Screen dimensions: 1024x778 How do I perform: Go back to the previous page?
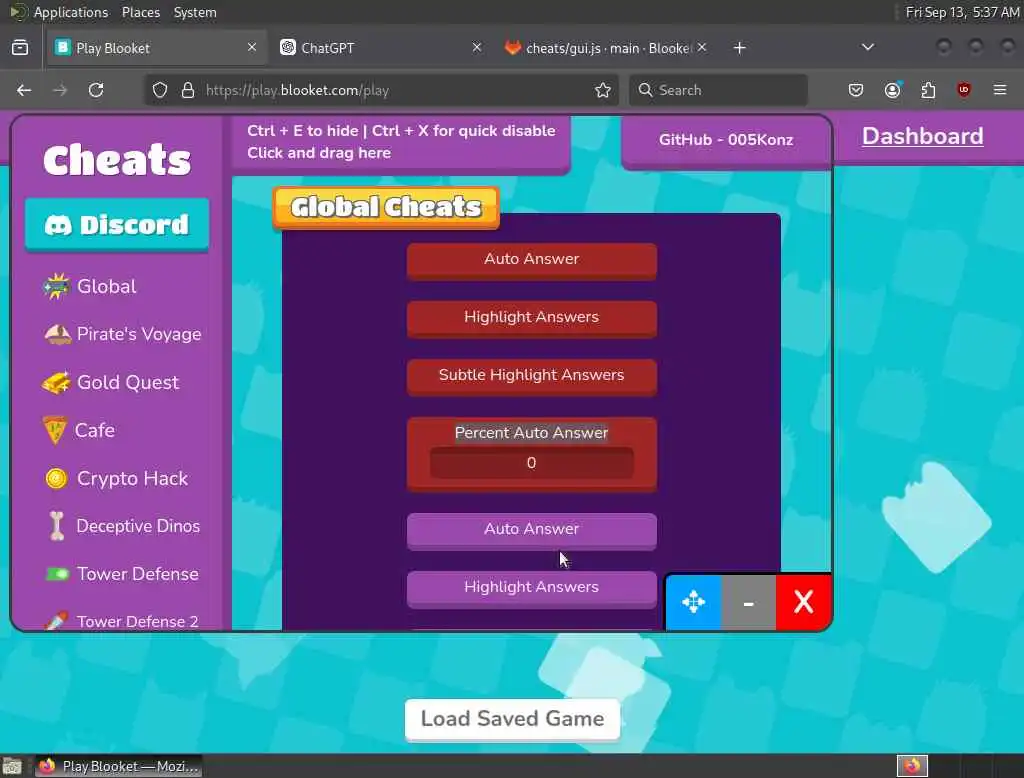(24, 90)
